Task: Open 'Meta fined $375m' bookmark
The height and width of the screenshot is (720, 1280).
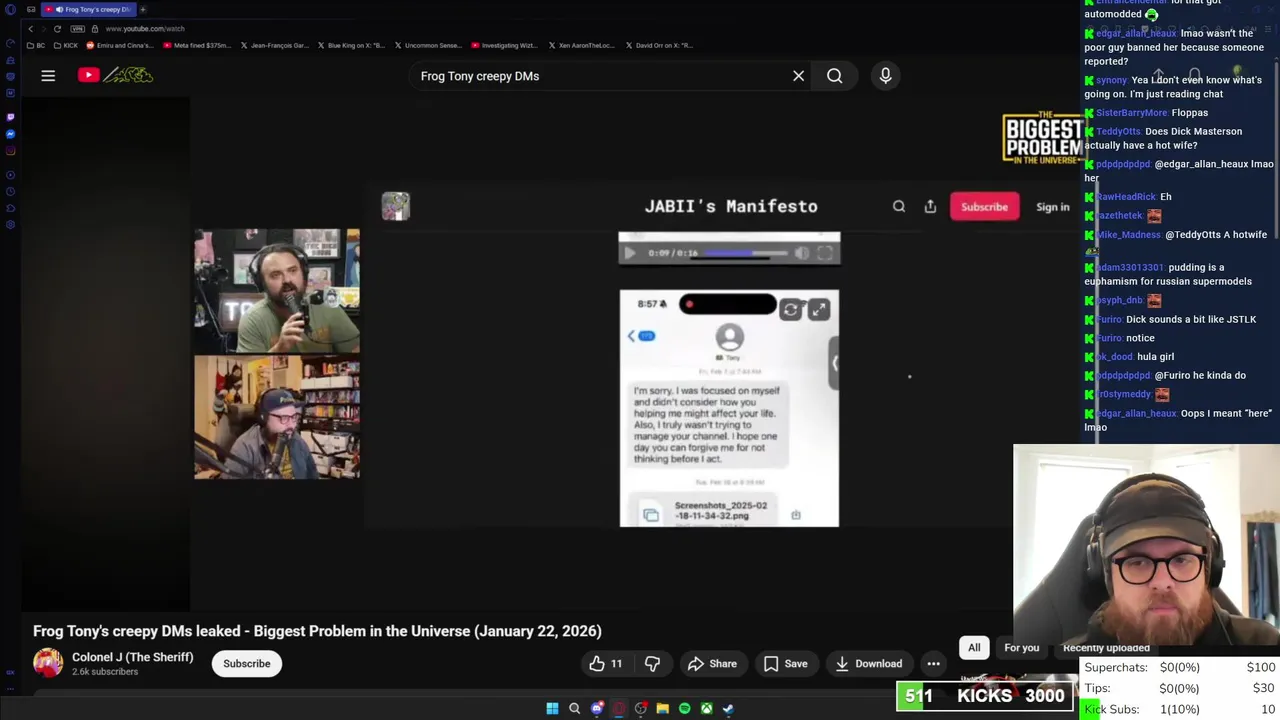Action: click(x=195, y=45)
